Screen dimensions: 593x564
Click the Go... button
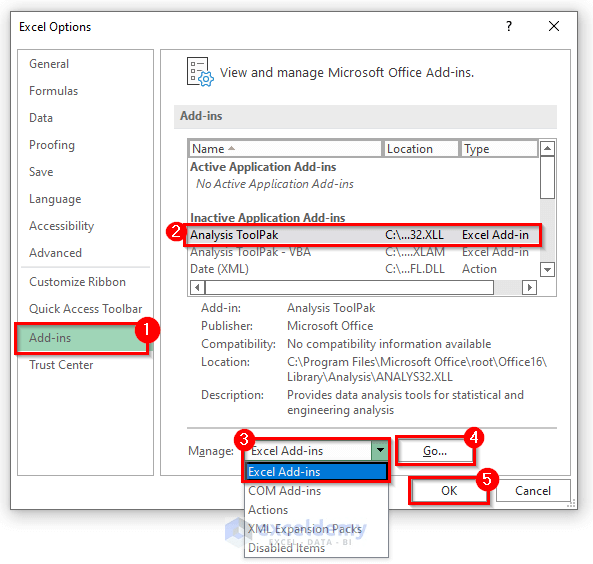[x=435, y=451]
